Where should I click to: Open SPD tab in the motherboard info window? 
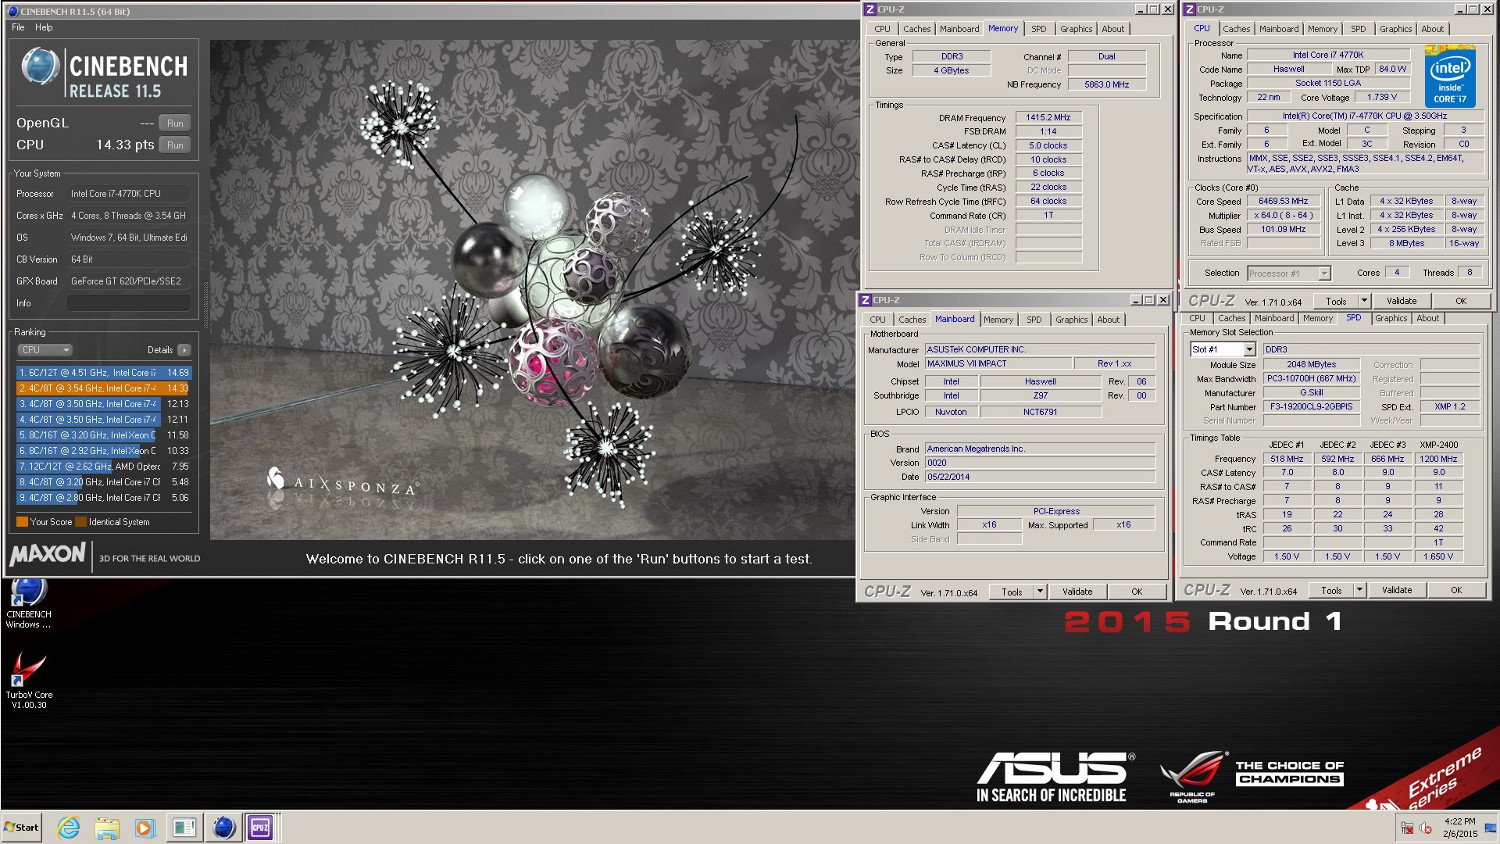click(1034, 320)
